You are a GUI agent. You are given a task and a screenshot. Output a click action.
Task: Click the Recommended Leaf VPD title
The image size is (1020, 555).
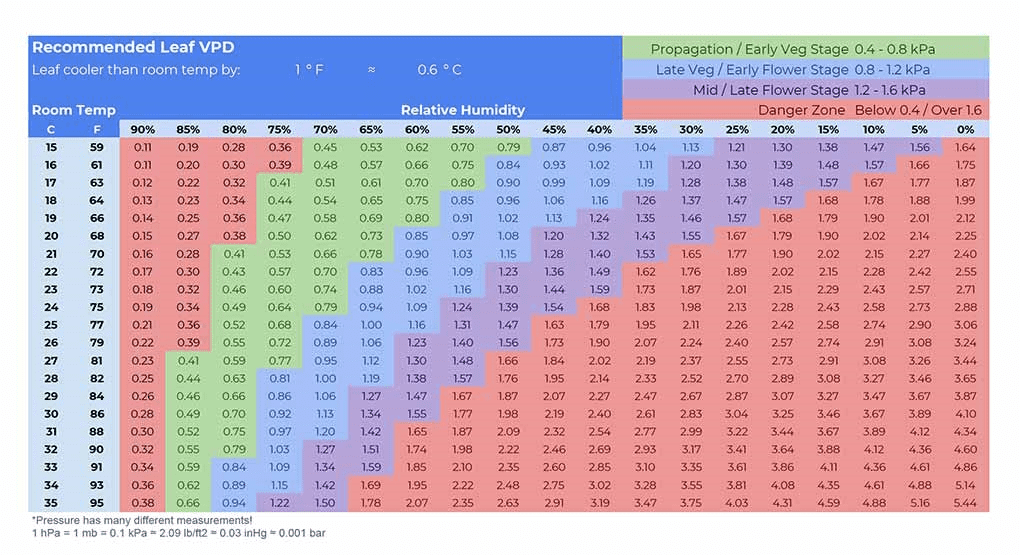click(x=133, y=47)
